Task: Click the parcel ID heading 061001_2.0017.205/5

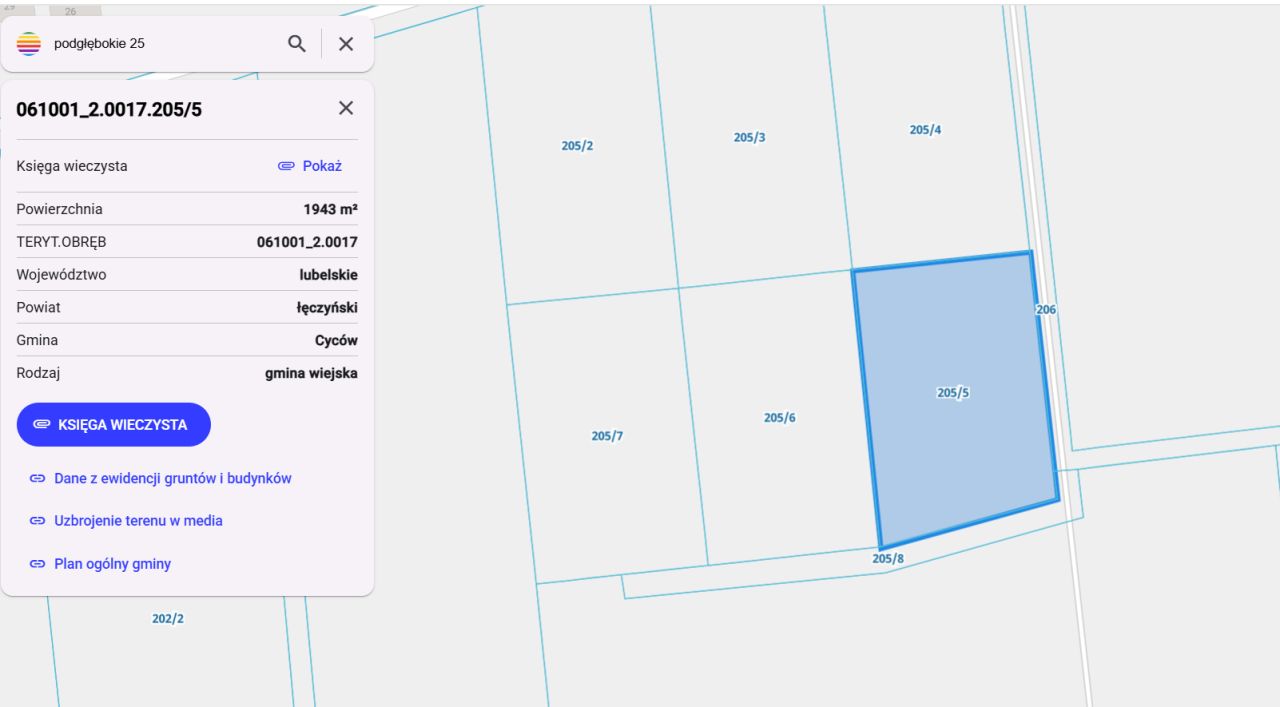Action: point(109,109)
